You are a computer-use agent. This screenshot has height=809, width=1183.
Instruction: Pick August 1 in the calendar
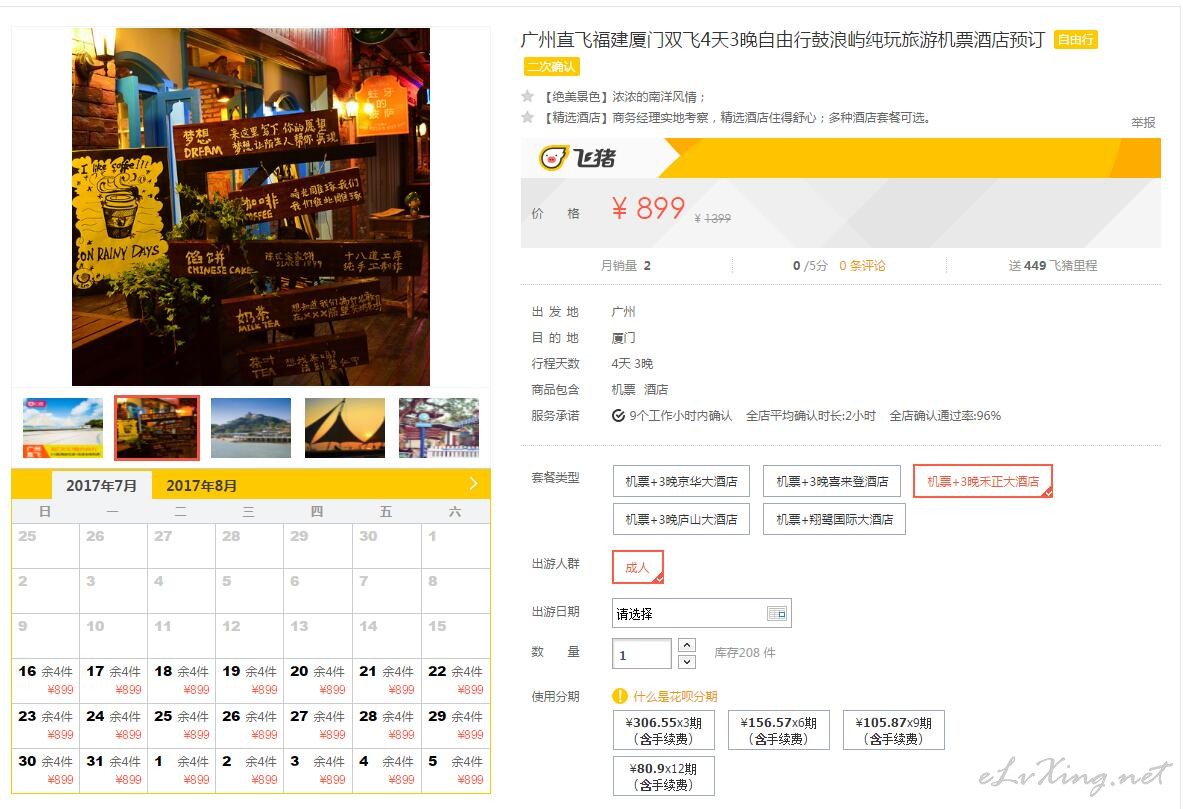(181, 771)
